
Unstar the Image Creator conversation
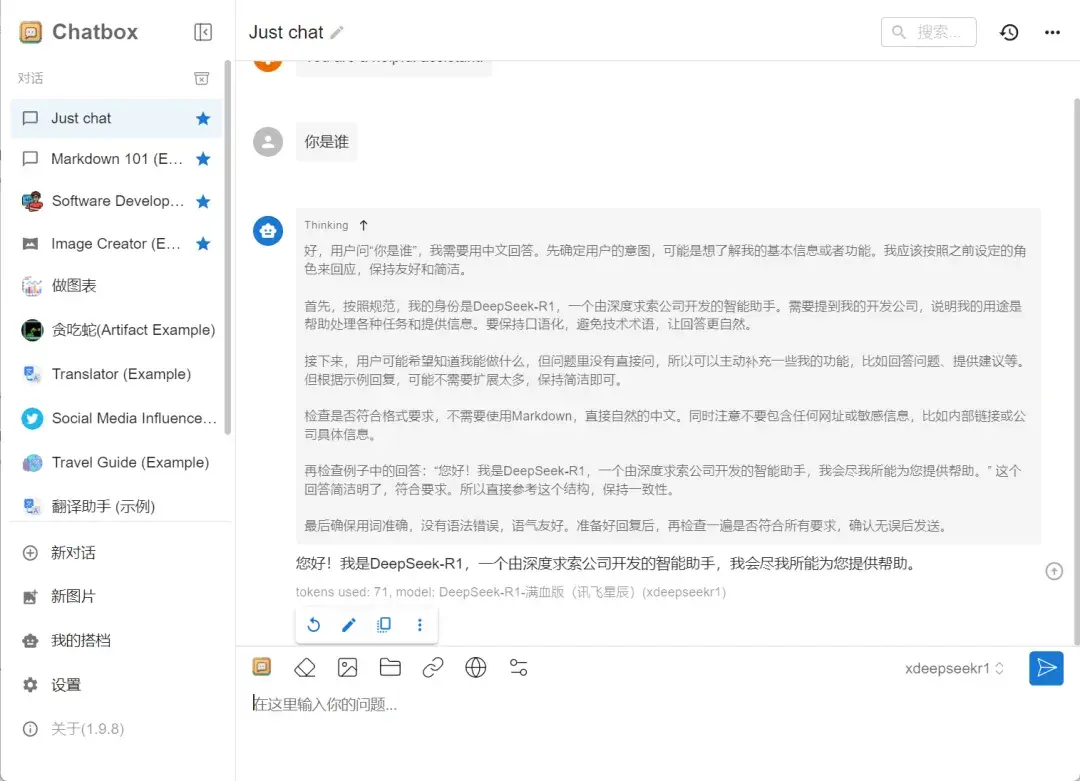(x=202, y=244)
